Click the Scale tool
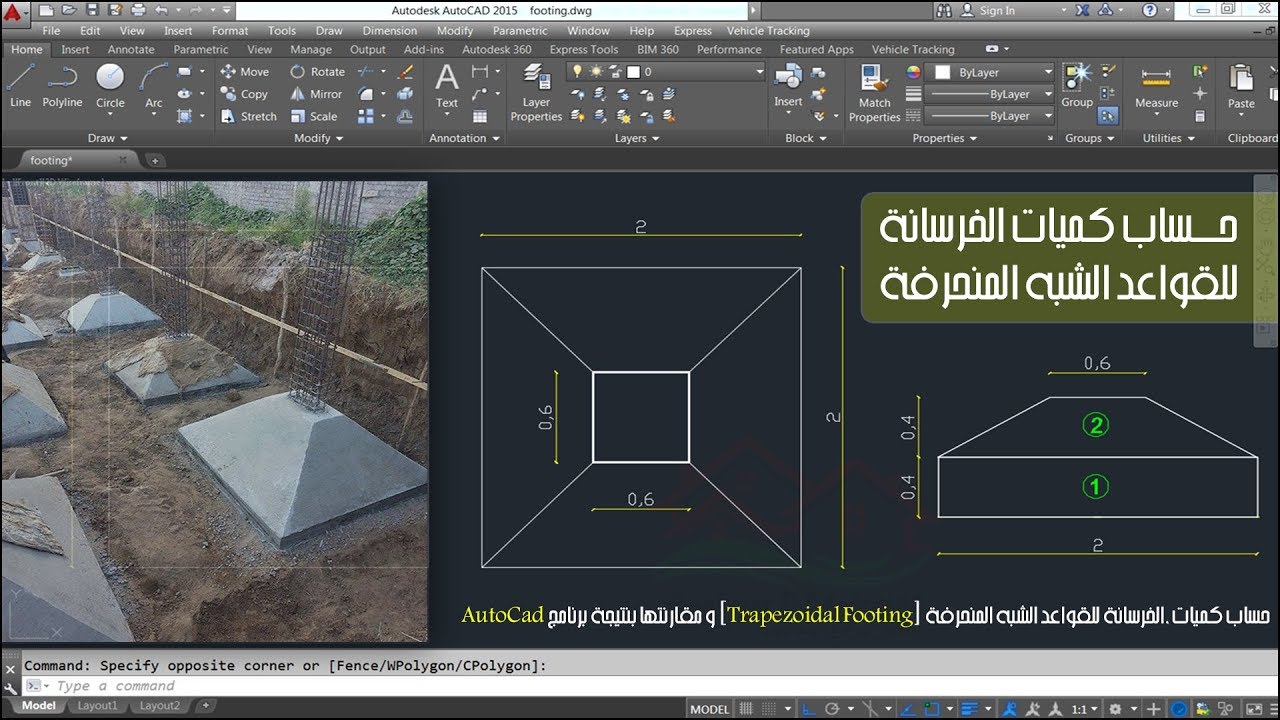1280x720 pixels. (313, 116)
